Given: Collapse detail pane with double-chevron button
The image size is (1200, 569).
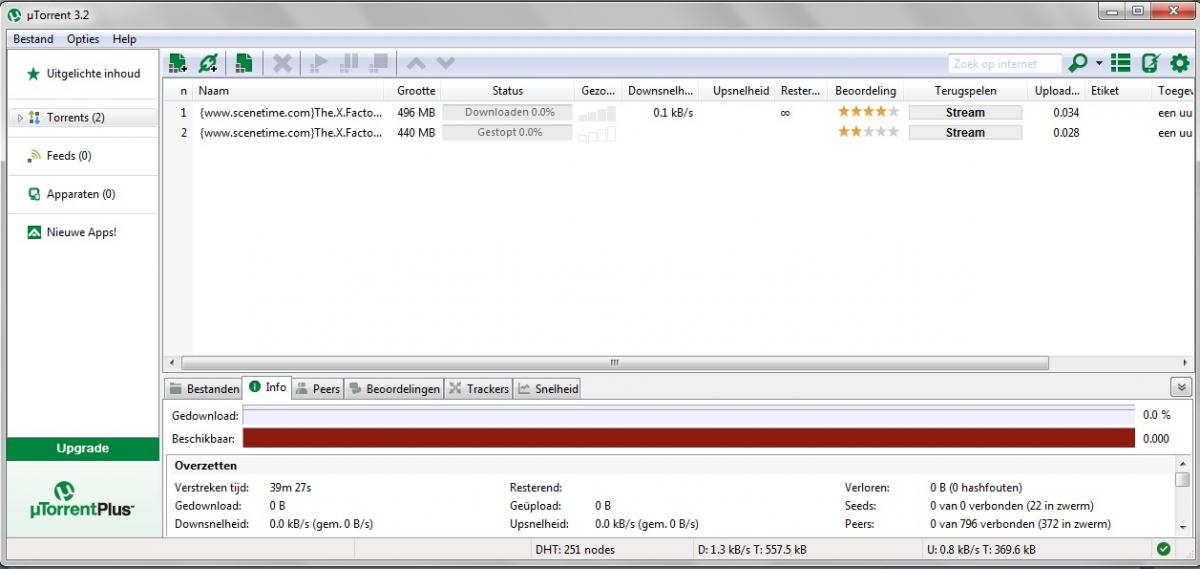Looking at the screenshot, I should point(1180,388).
